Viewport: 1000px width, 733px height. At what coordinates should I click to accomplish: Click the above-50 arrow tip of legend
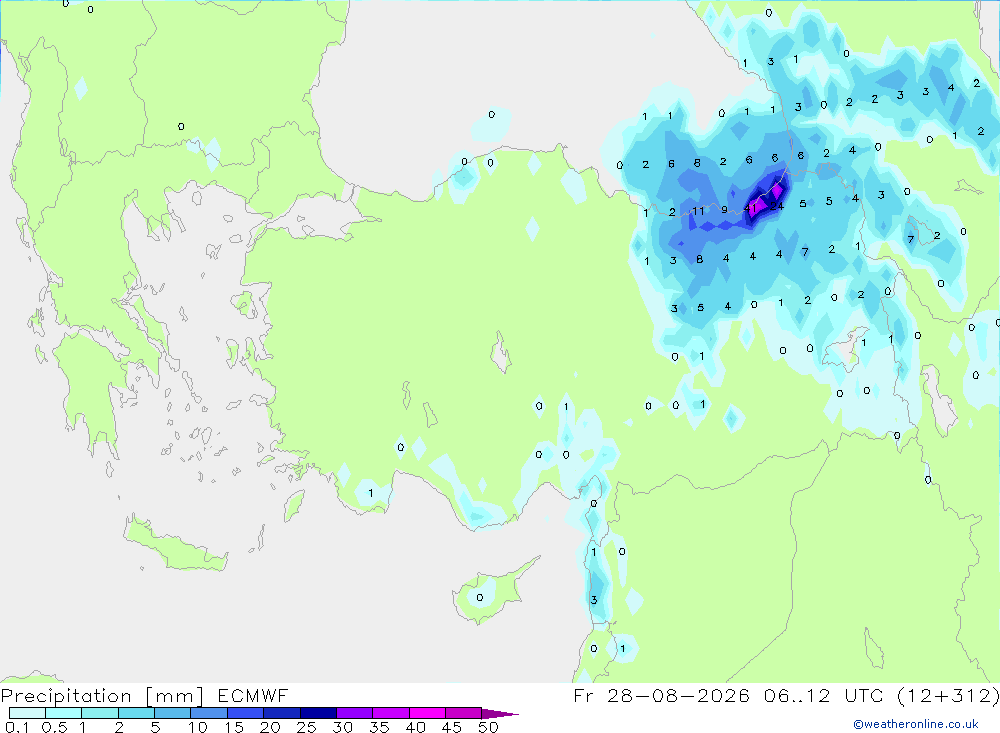500,714
